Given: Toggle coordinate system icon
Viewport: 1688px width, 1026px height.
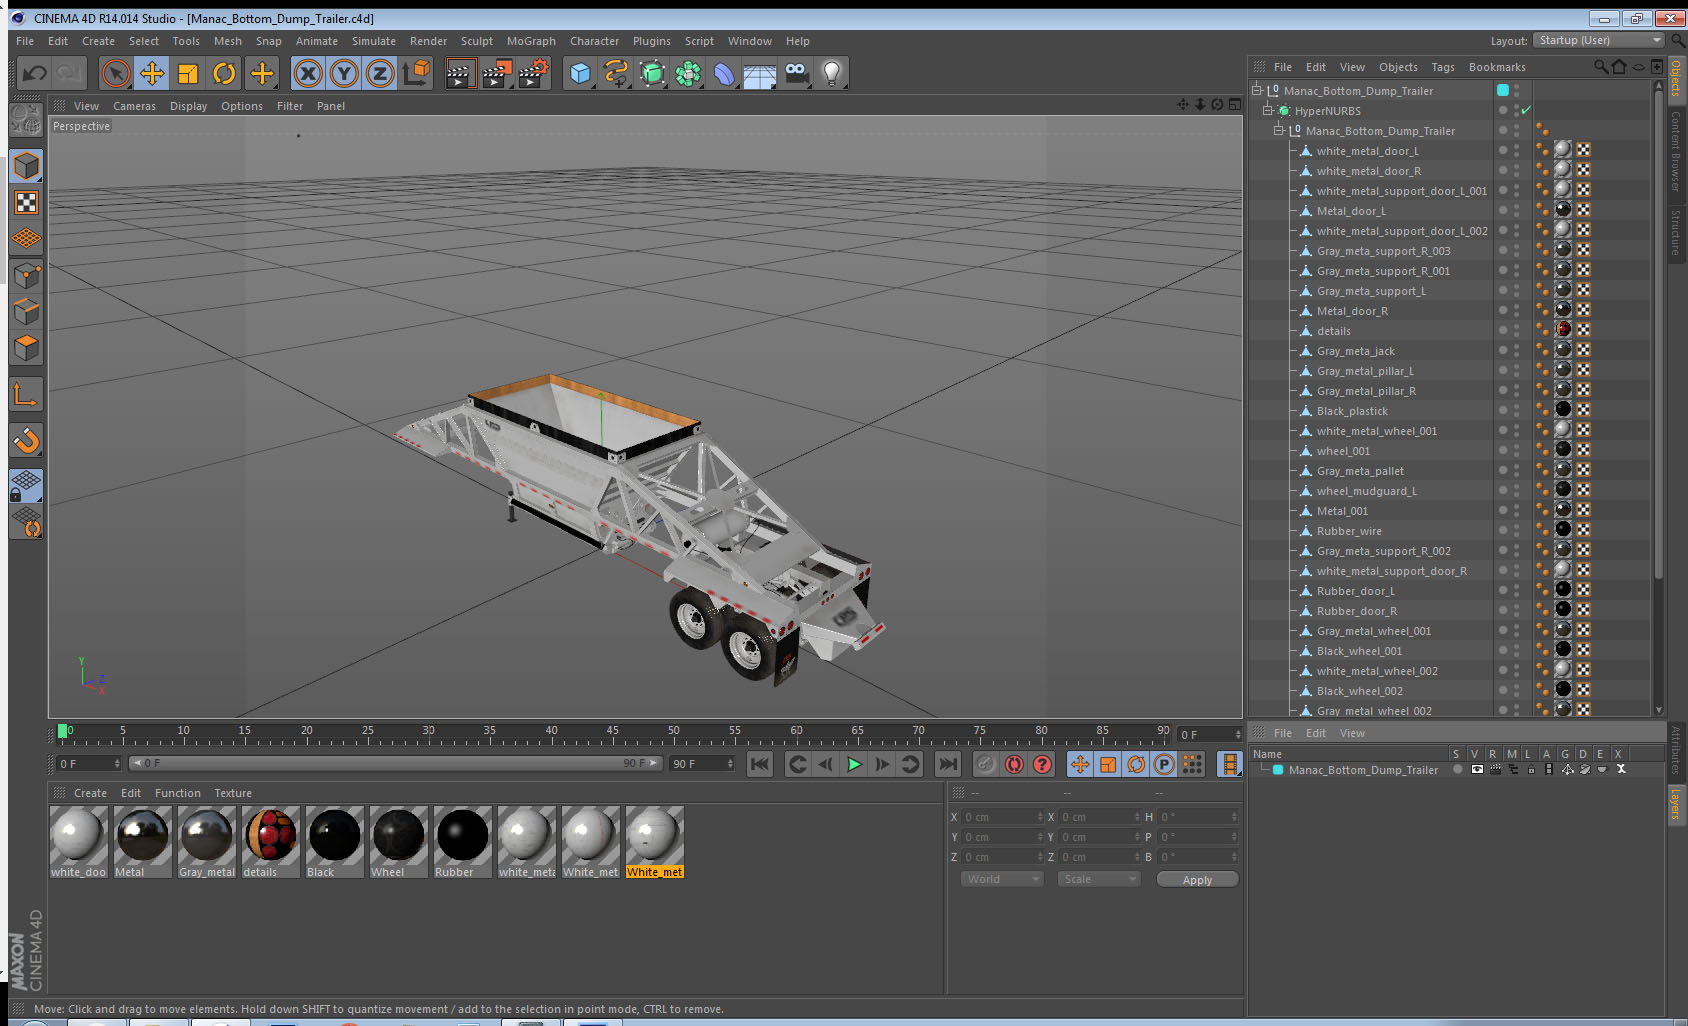Looking at the screenshot, I should 416,73.
